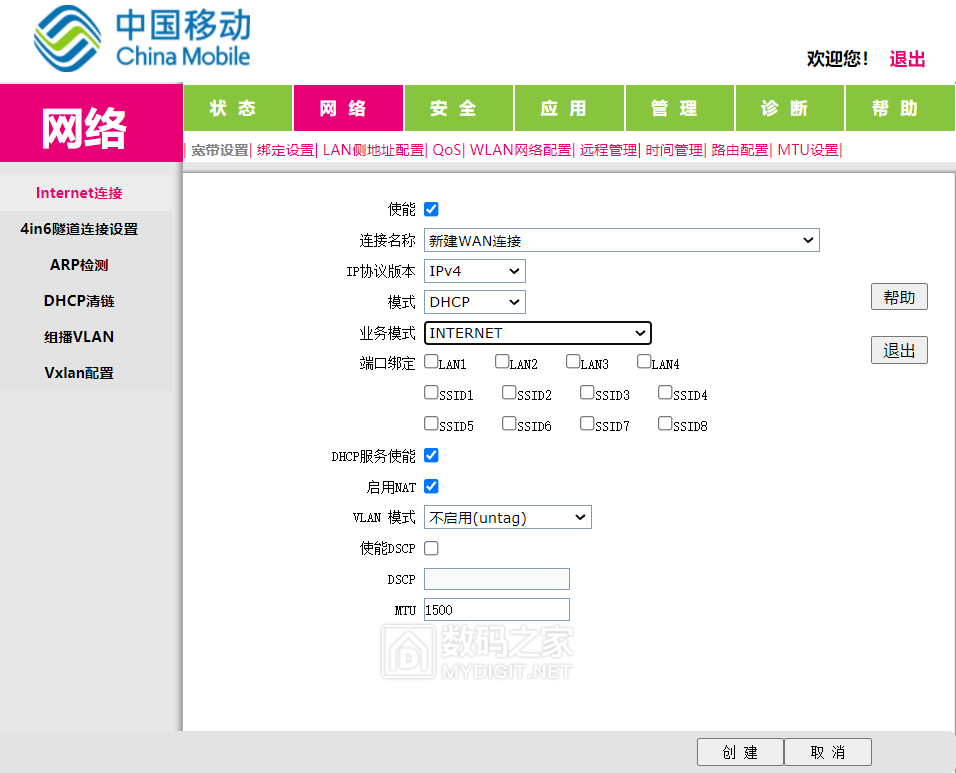Check the SSID5 binding box
The width and height of the screenshot is (956, 773).
(431, 423)
